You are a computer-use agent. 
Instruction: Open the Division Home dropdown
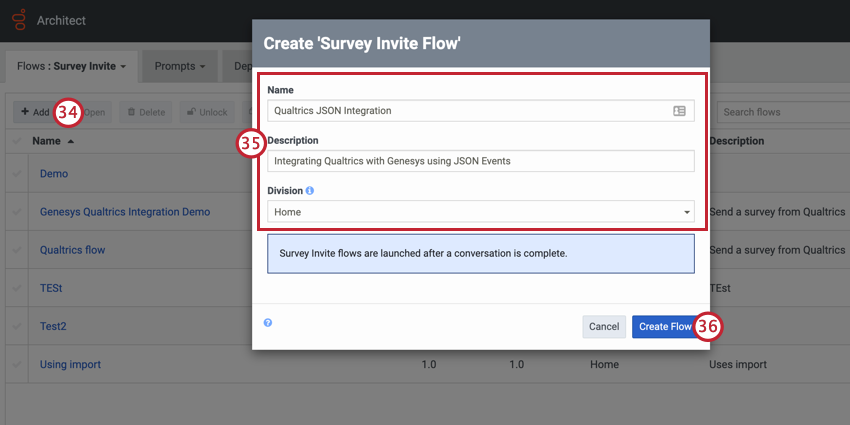pos(480,212)
